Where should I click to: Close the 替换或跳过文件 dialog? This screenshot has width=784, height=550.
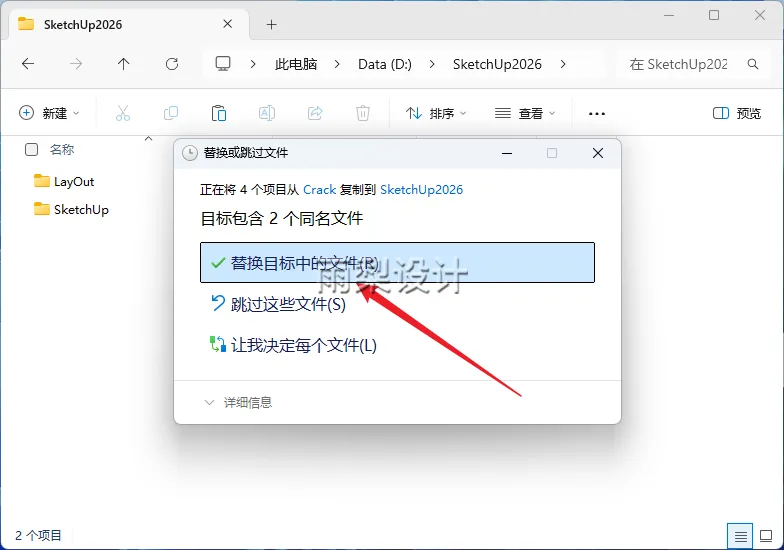(598, 153)
